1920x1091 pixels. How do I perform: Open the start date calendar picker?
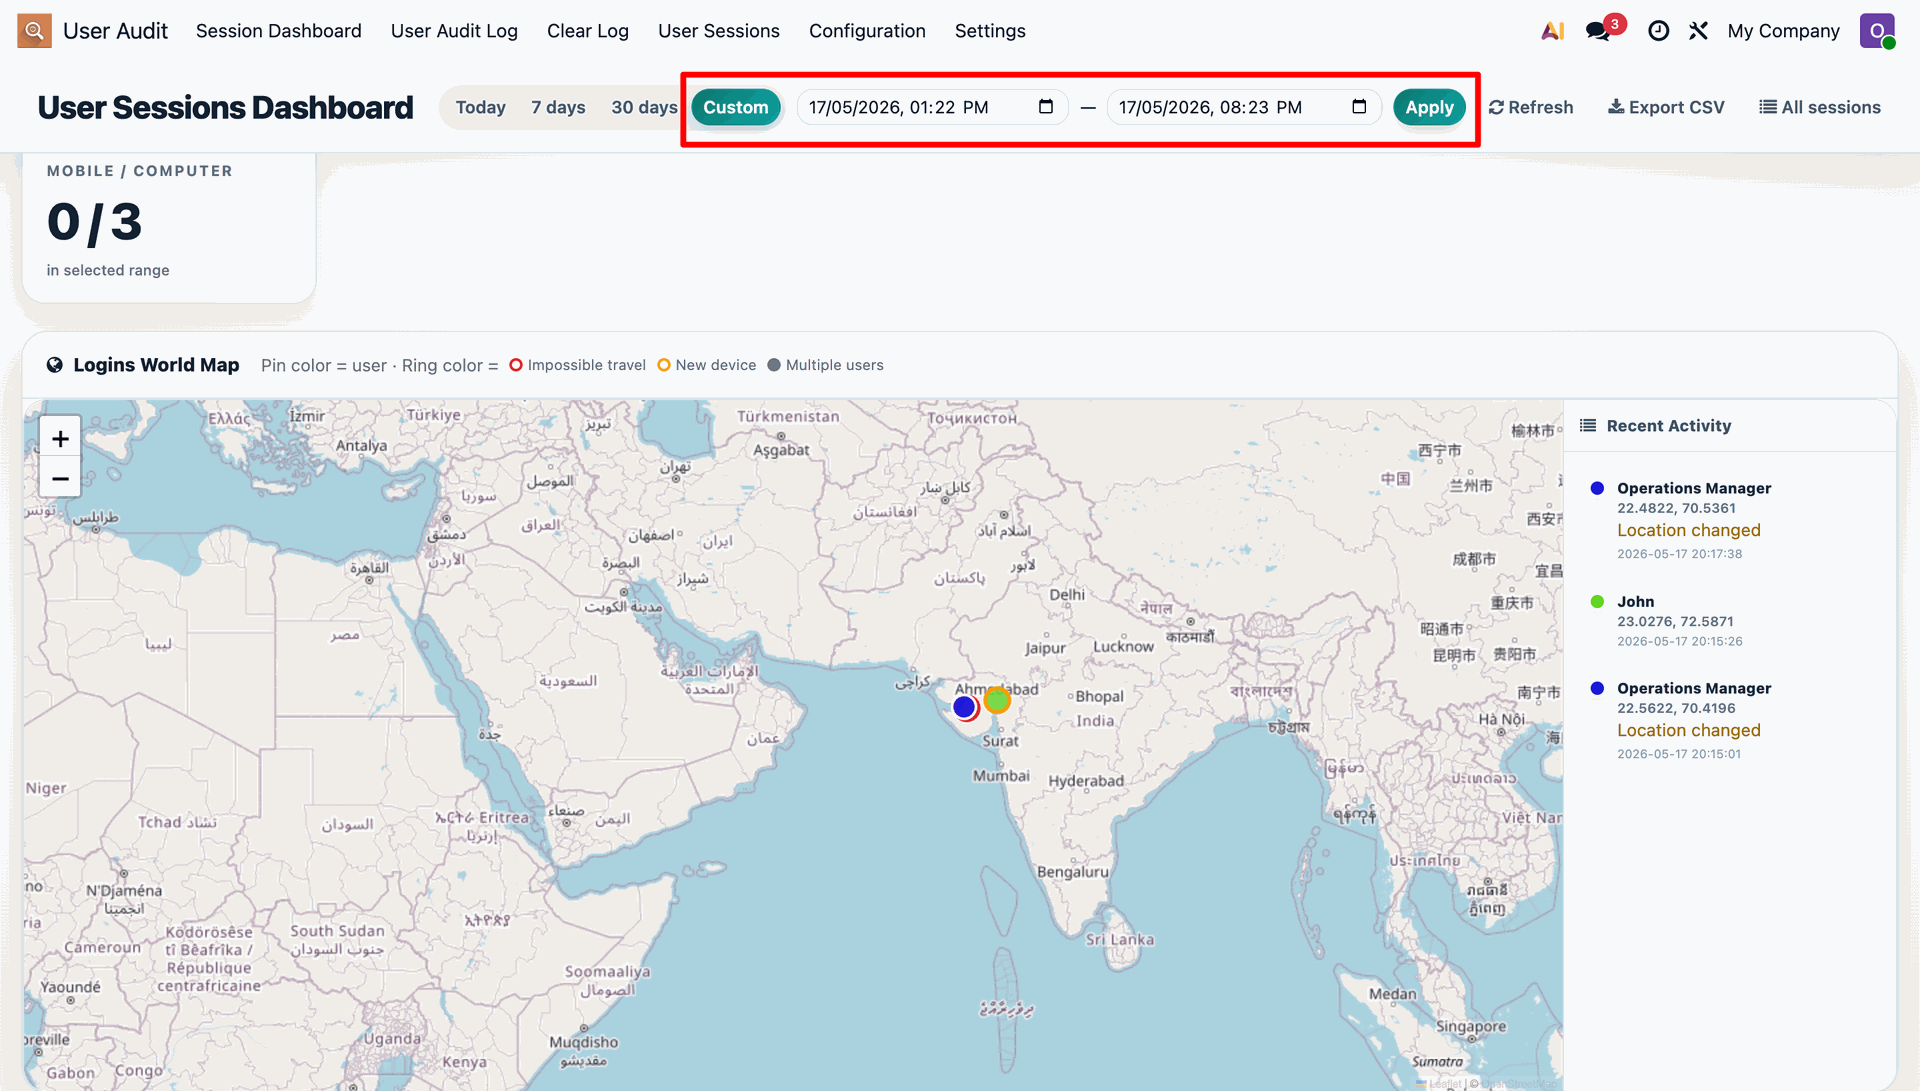coord(1046,107)
